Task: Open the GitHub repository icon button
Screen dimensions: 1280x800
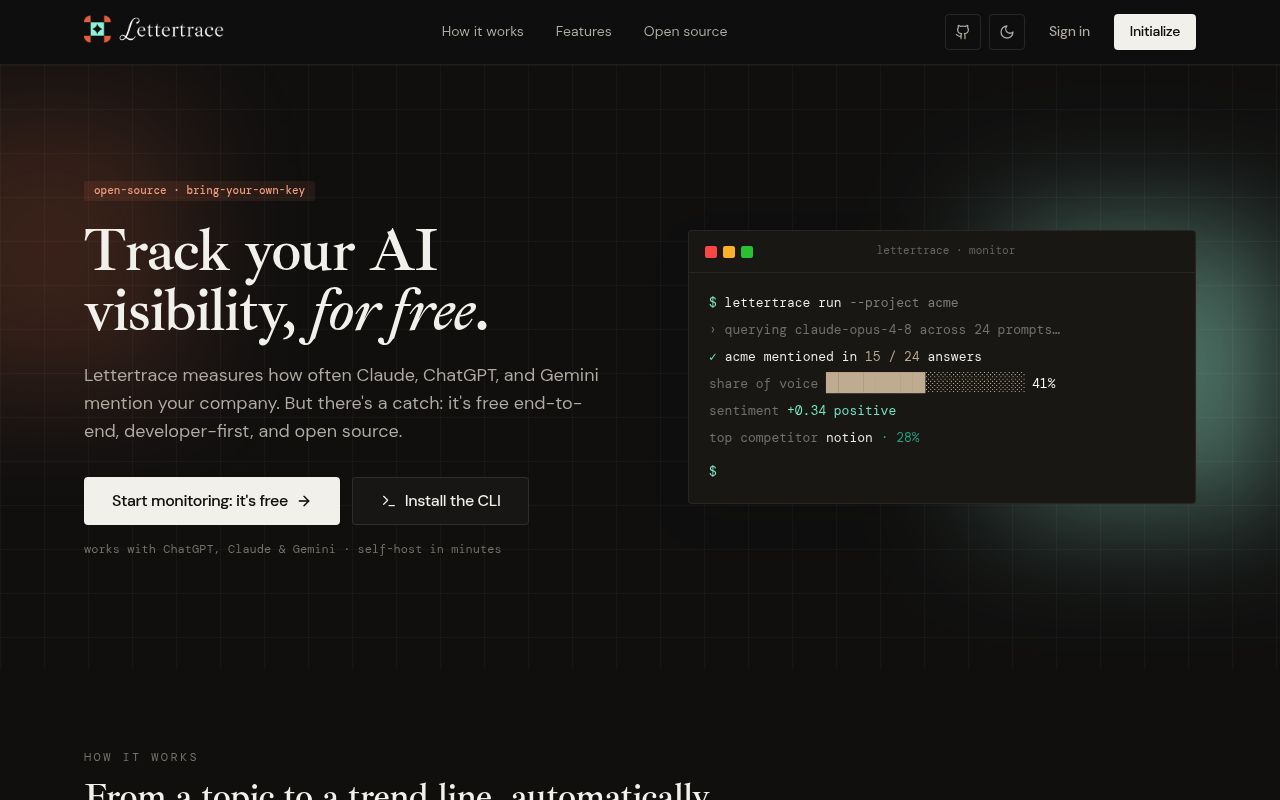Action: (x=963, y=32)
